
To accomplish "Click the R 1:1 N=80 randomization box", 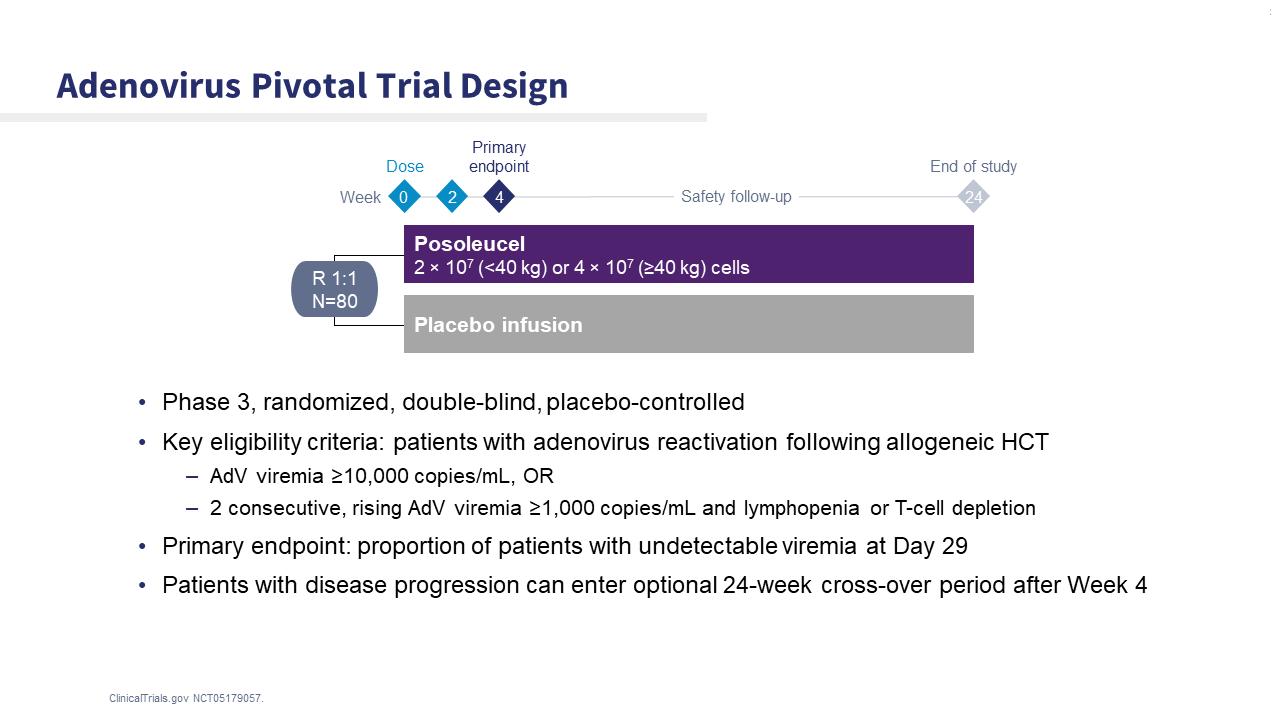I will tap(334, 289).
